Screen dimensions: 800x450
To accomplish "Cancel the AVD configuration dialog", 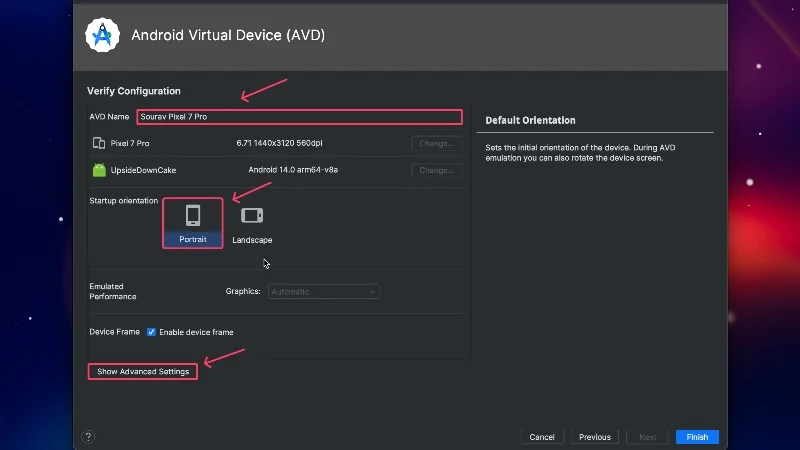I will pyautogui.click(x=542, y=437).
